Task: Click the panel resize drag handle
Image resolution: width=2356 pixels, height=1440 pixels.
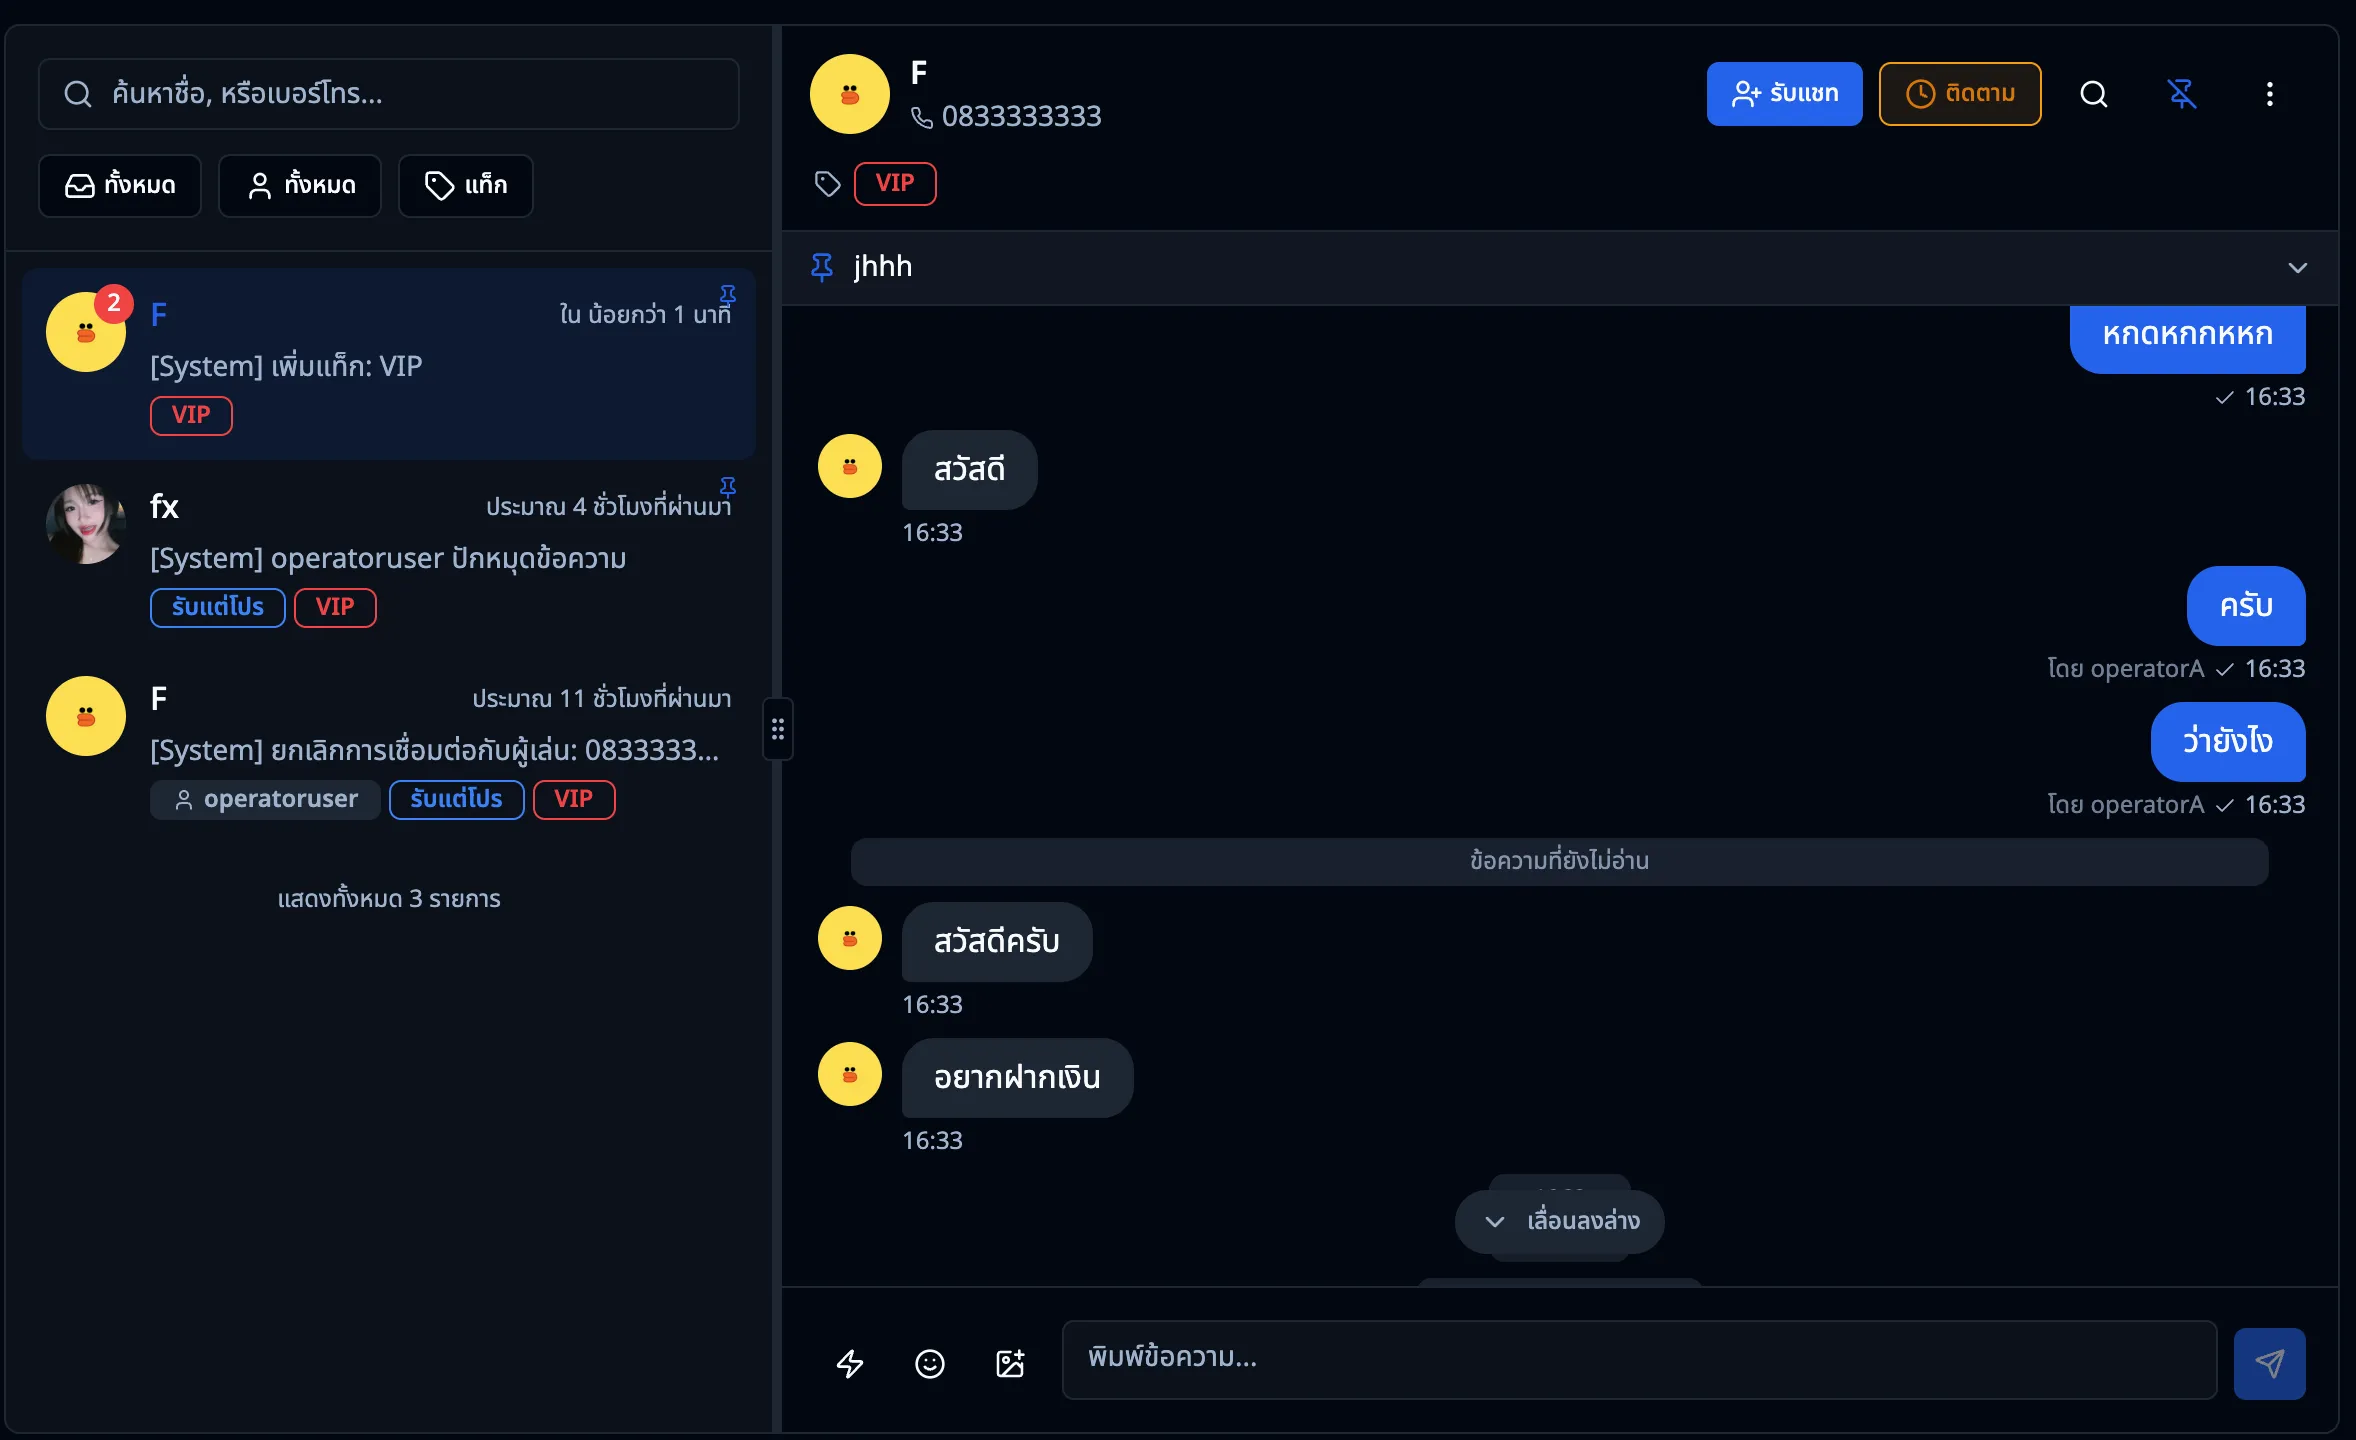Action: pos(778,729)
